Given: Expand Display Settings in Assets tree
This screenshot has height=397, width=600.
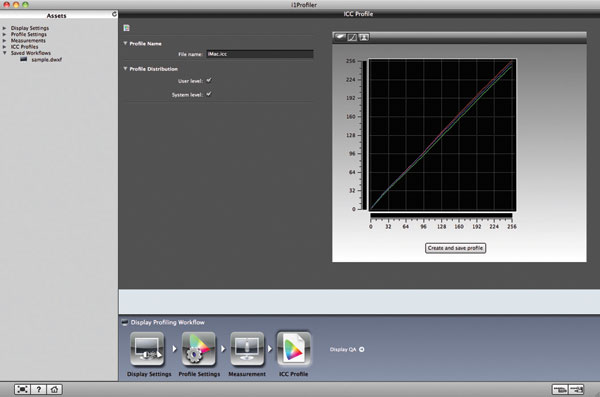Looking at the screenshot, I should (x=5, y=28).
